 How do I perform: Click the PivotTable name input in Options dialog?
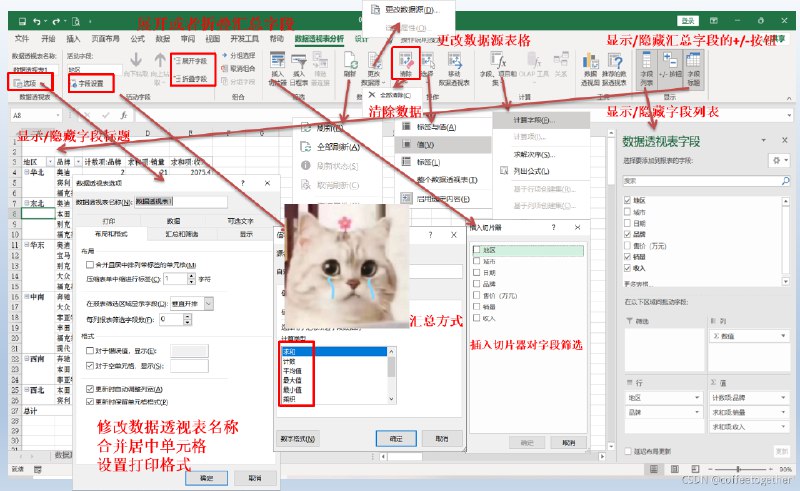(x=181, y=202)
